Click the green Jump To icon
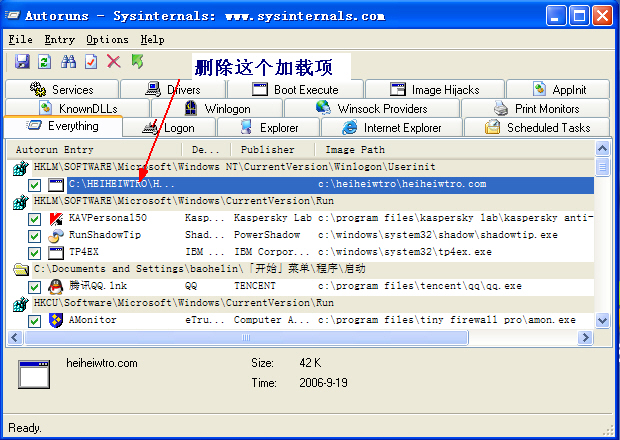 137,62
